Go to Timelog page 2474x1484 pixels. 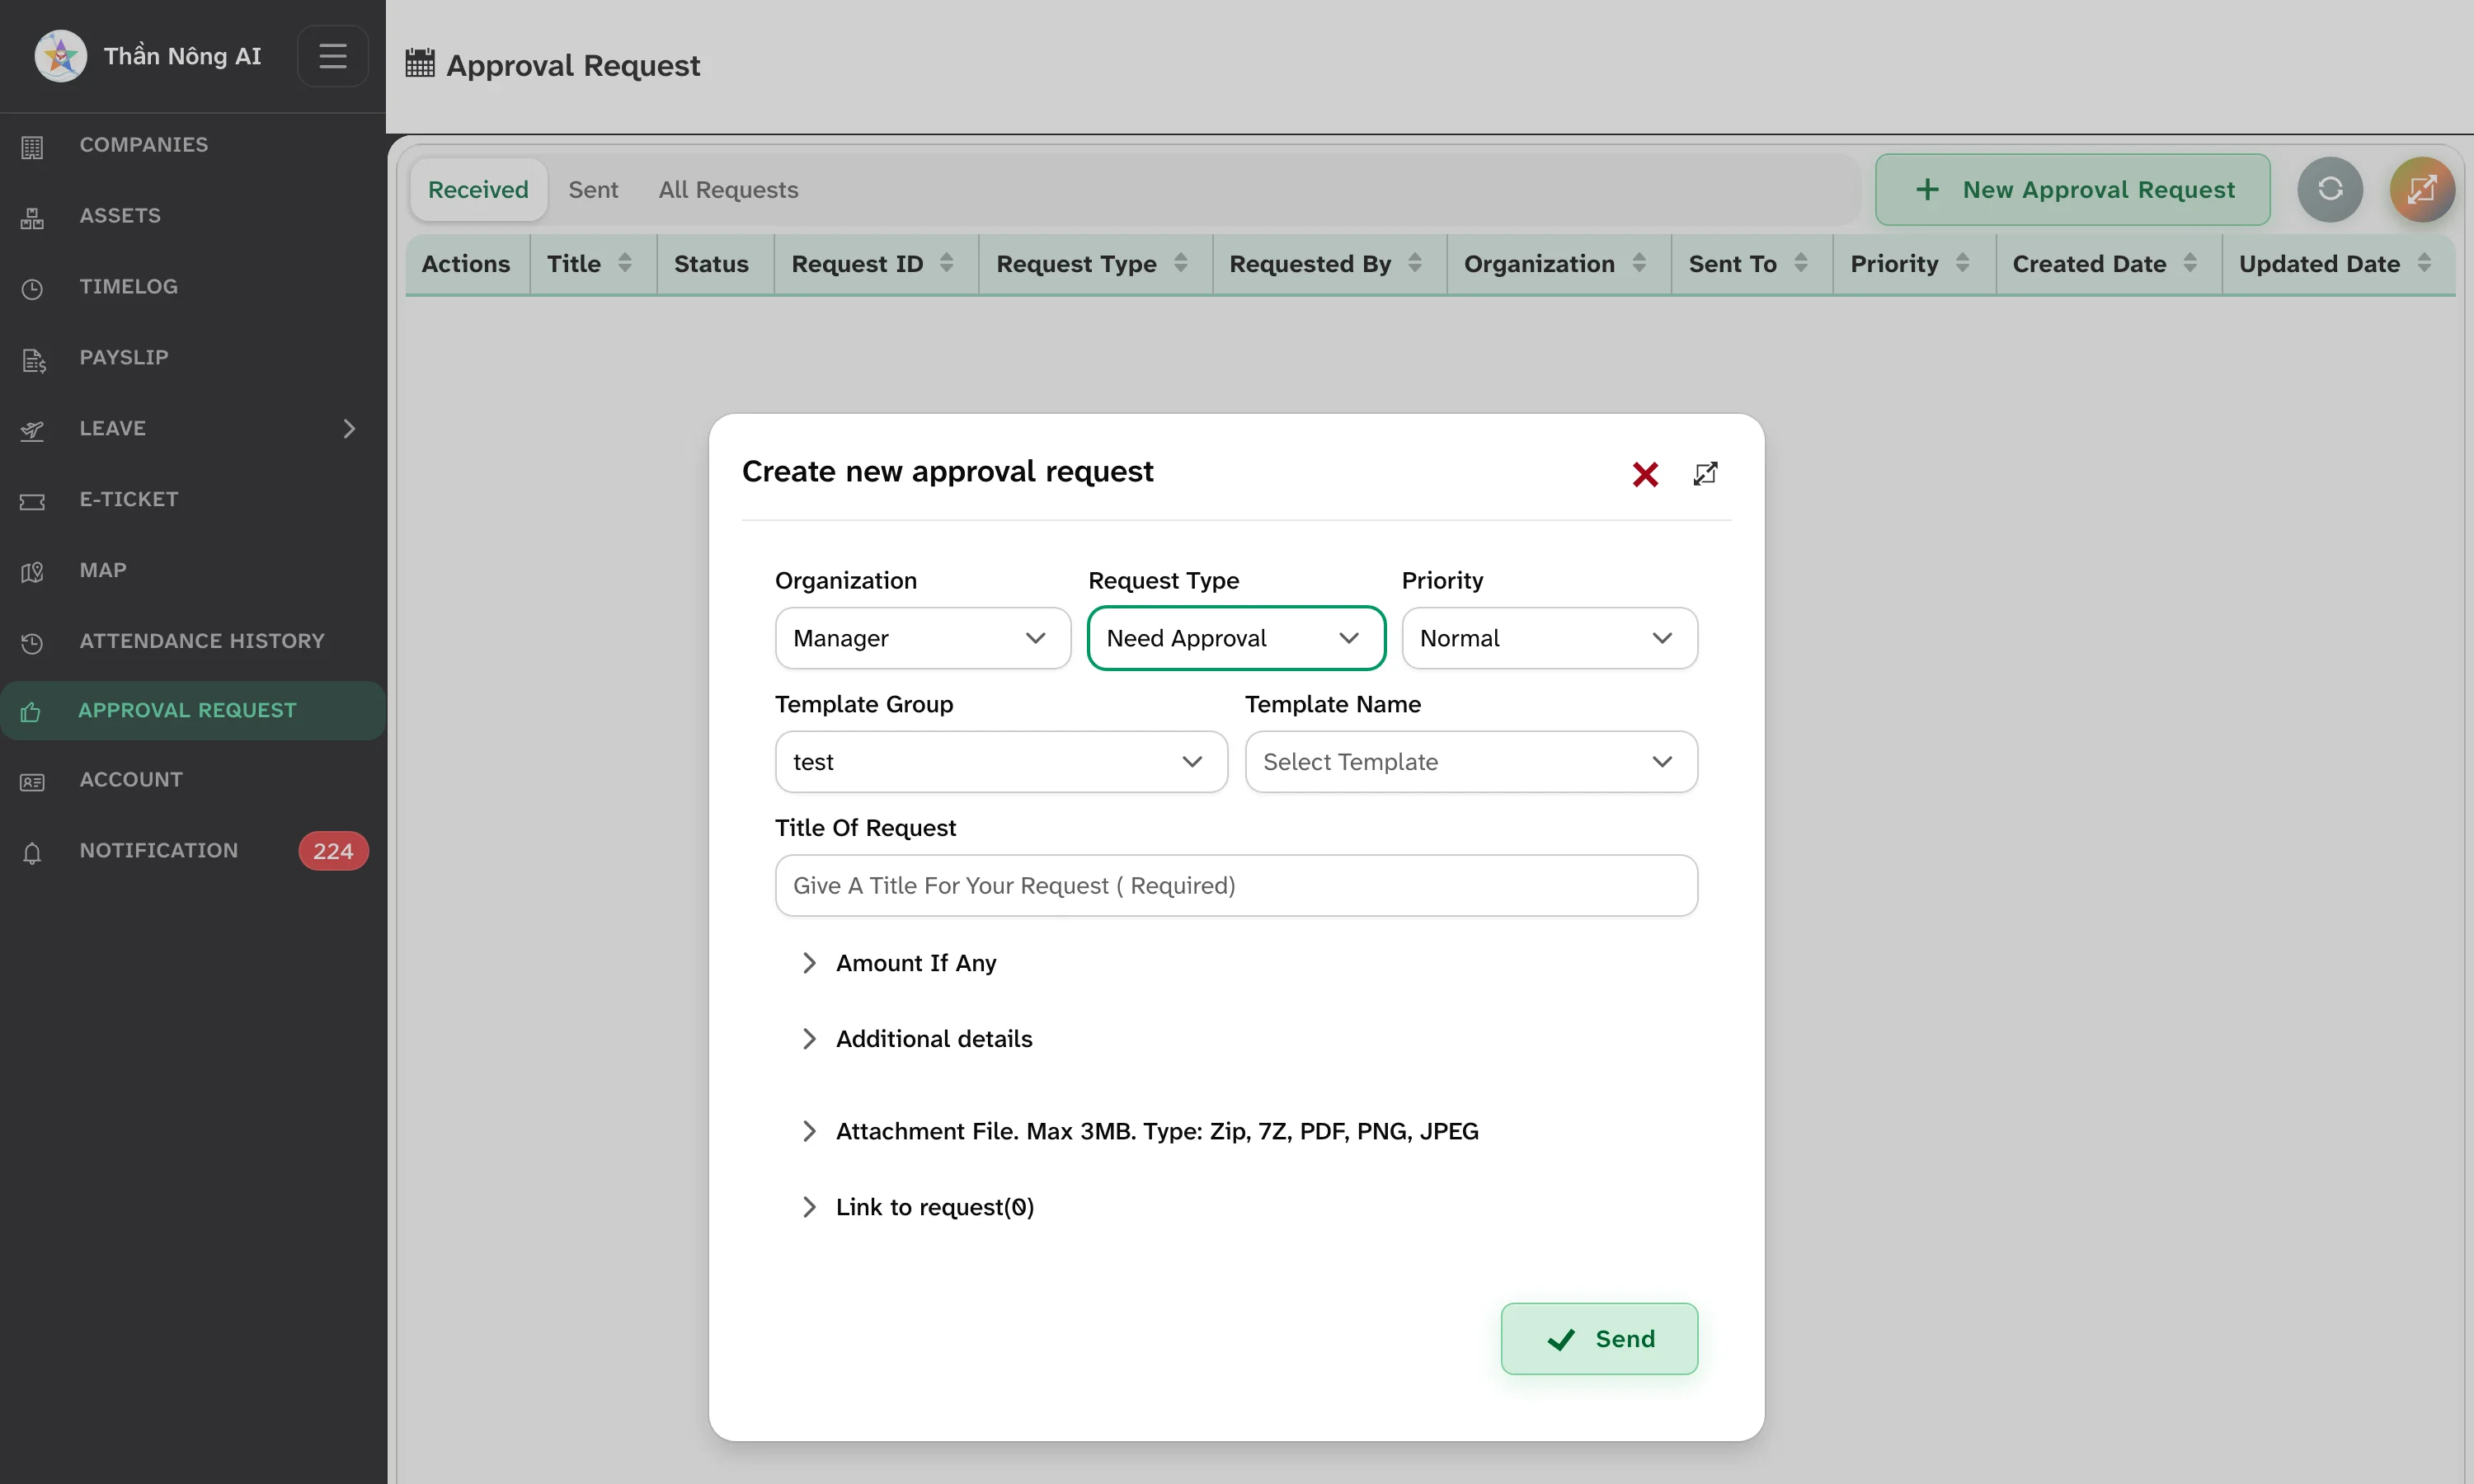click(193, 287)
